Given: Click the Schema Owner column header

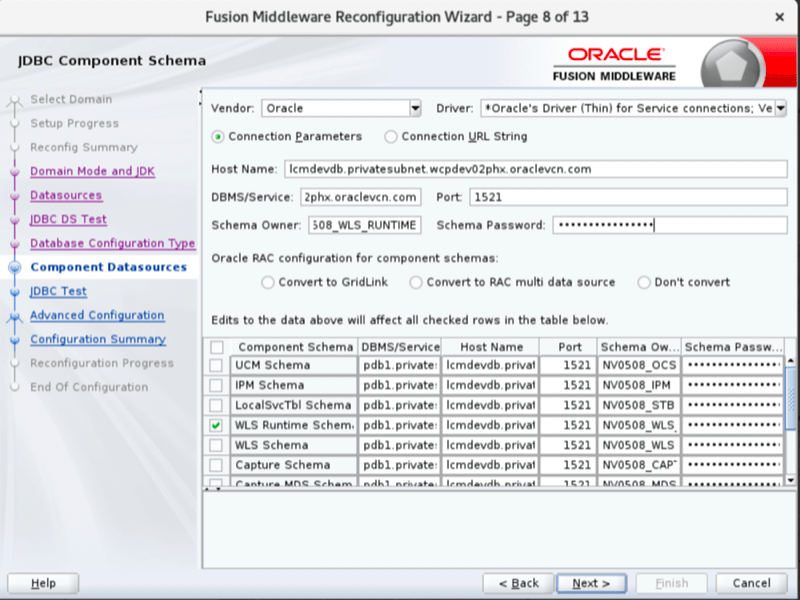Looking at the screenshot, I should 639,347.
